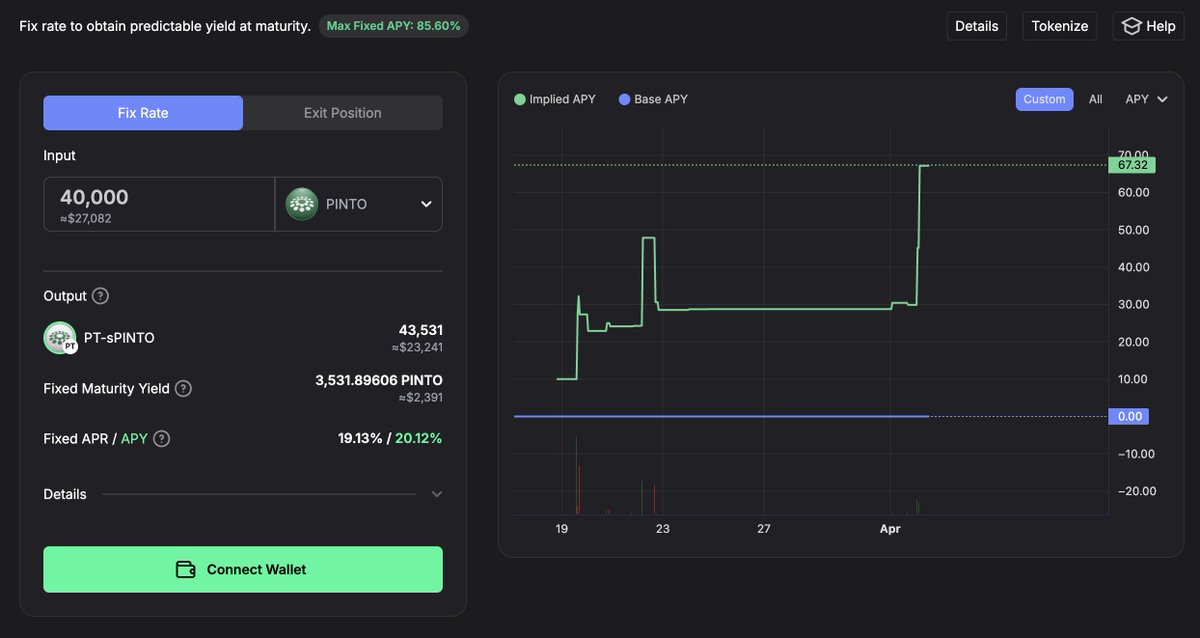Click the Details label in the left panel
The image size is (1200, 638).
coord(65,494)
